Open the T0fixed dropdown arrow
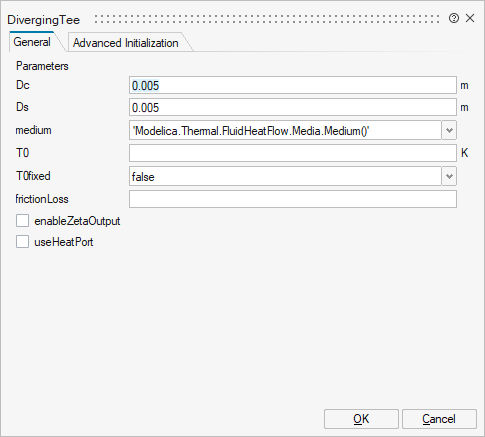 [x=449, y=176]
